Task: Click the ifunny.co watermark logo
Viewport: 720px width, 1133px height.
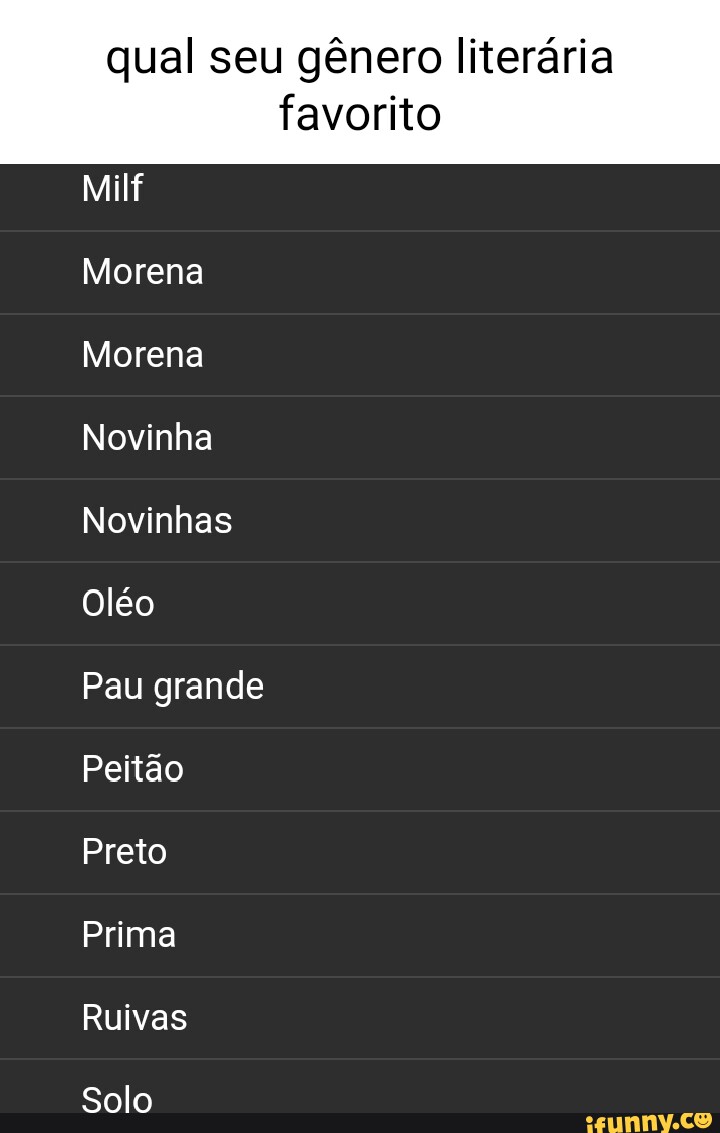Action: coord(648,1123)
